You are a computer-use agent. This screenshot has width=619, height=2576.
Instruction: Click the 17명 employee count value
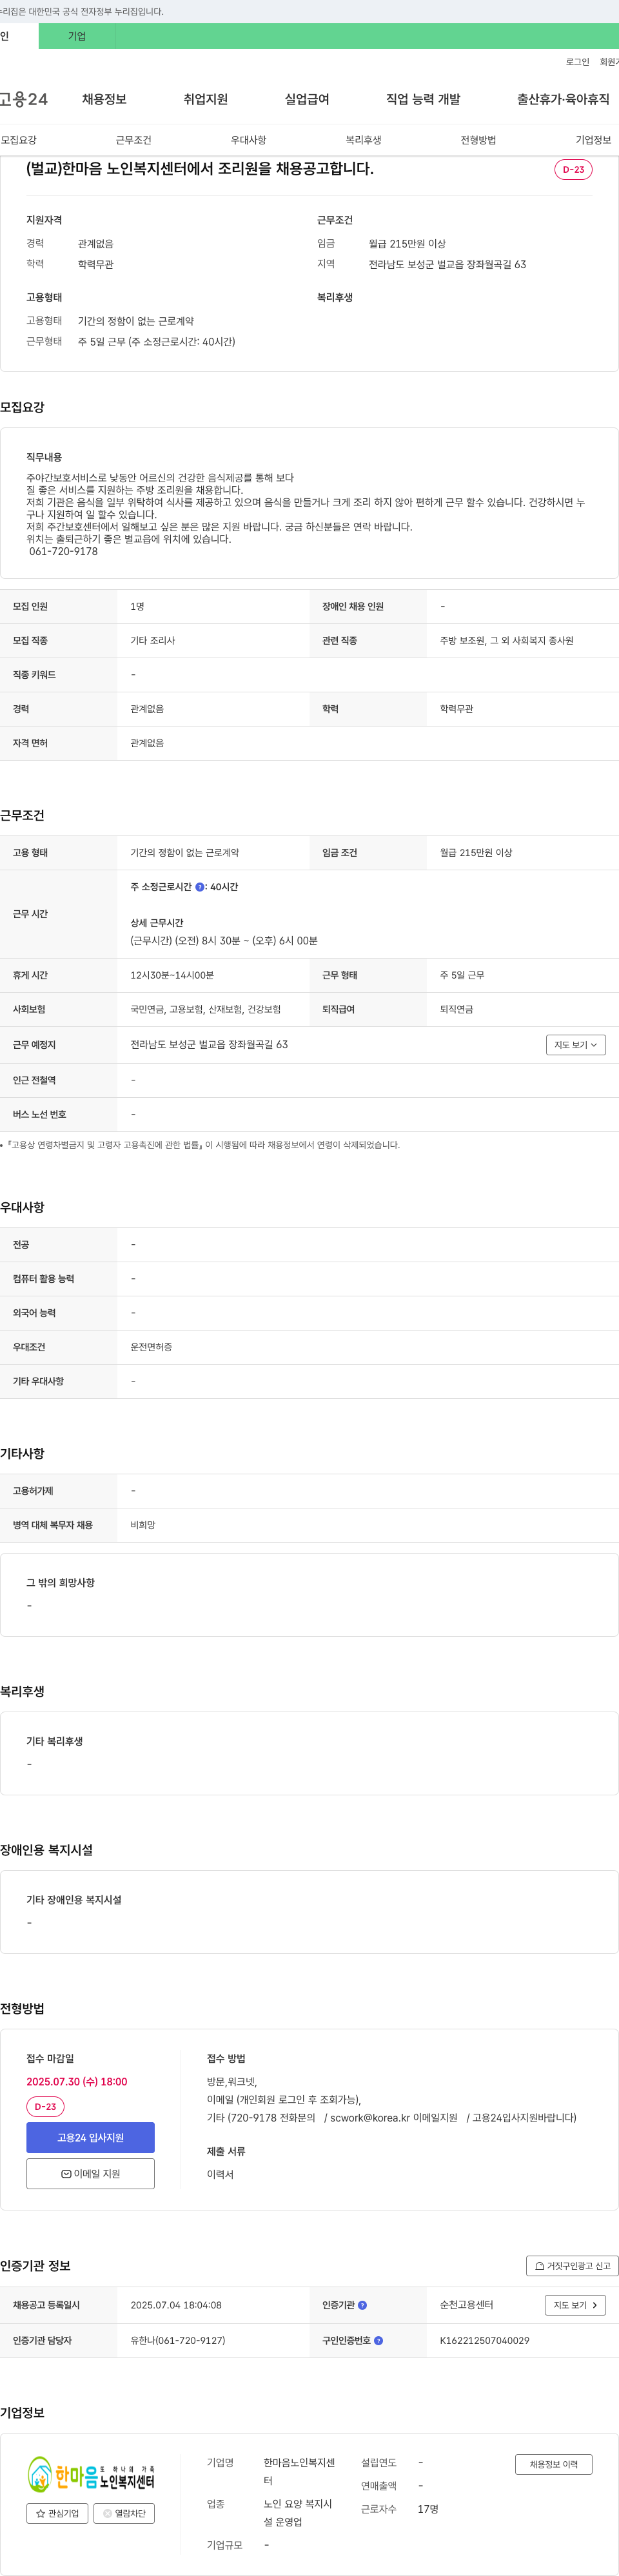pyautogui.click(x=428, y=2509)
